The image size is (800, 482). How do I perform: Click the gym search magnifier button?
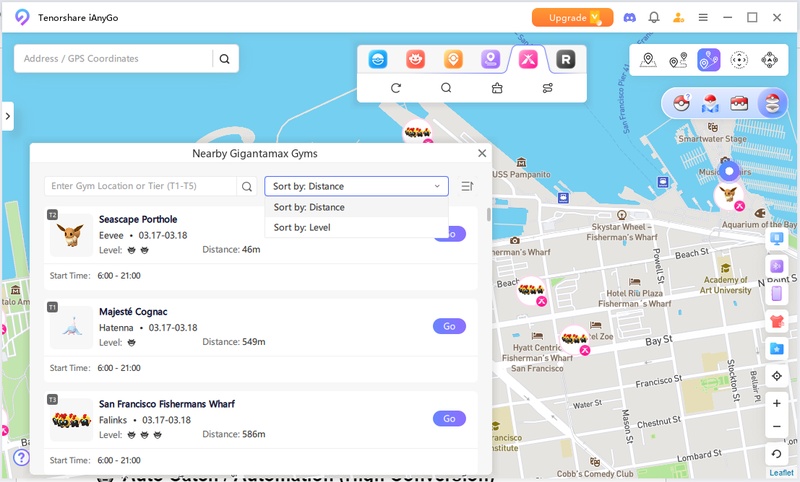coord(247,186)
